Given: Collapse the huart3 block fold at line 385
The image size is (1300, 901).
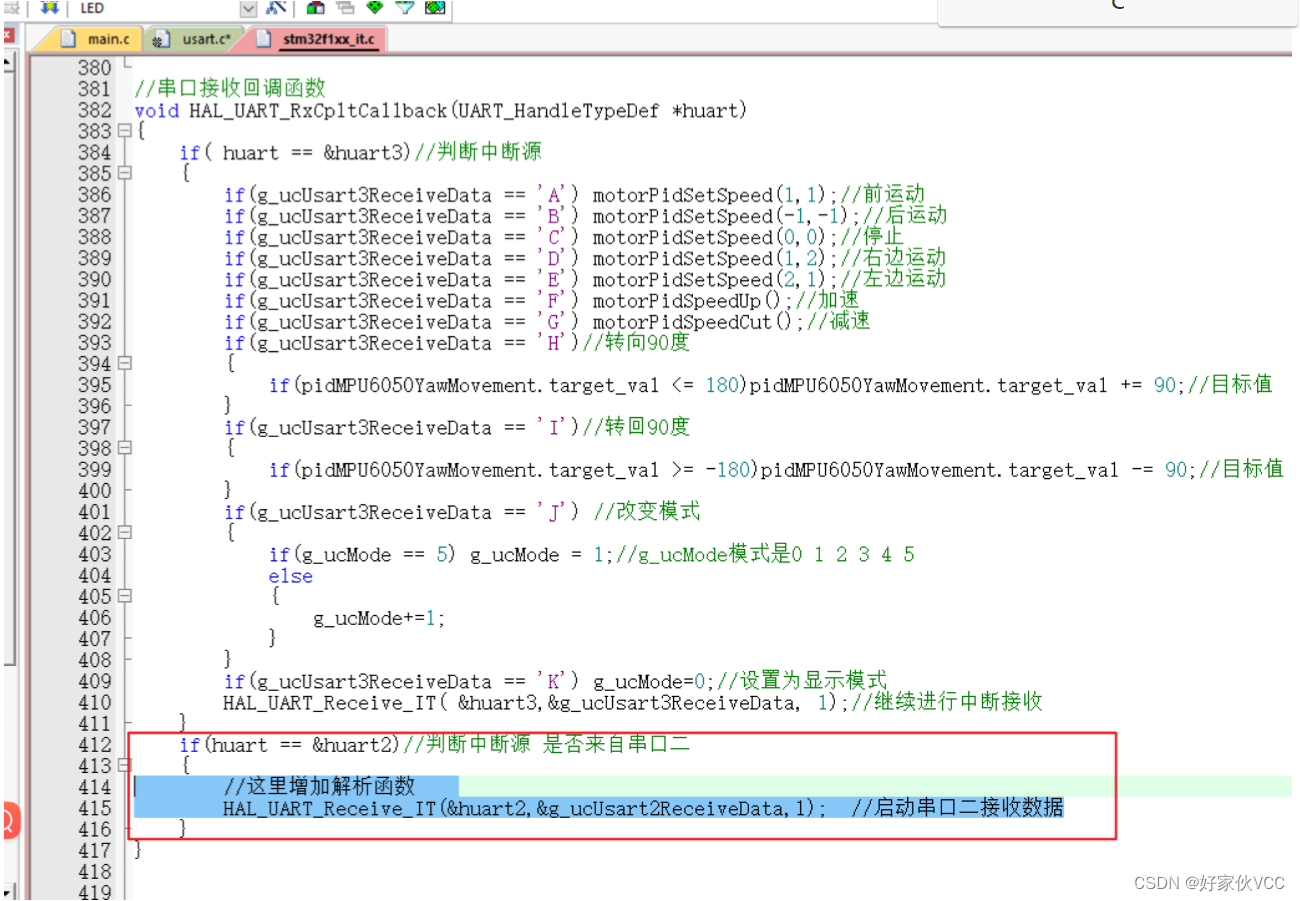Looking at the screenshot, I should click(x=124, y=173).
